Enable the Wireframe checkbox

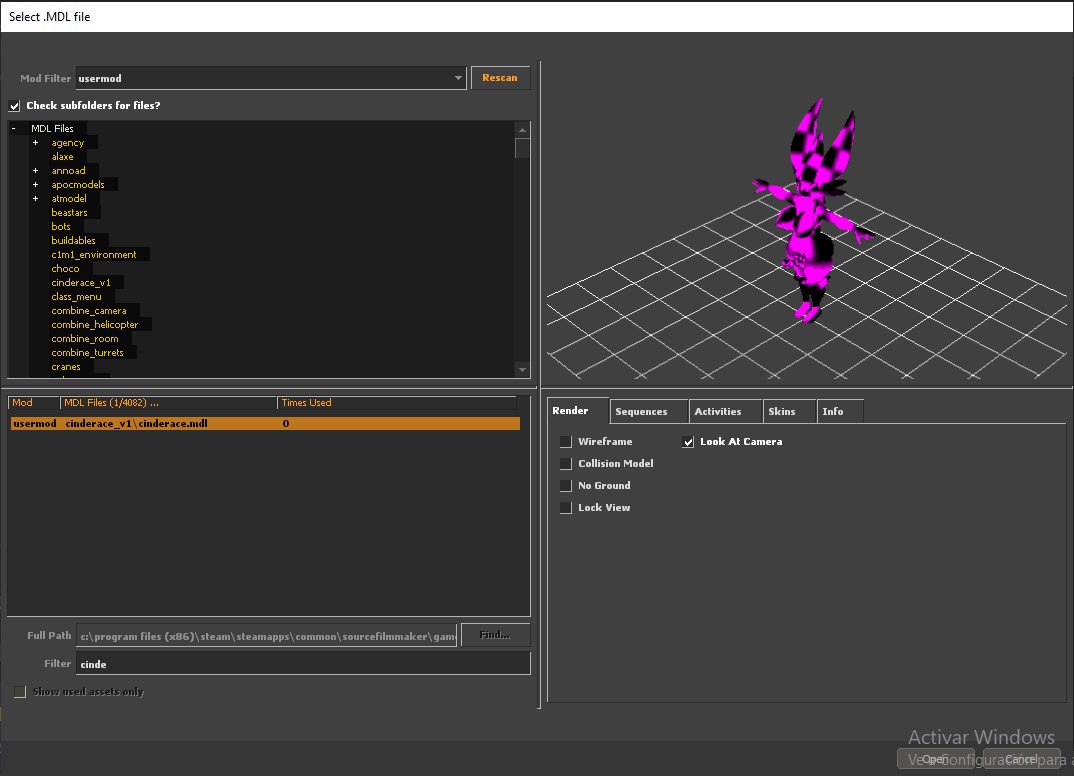(566, 442)
